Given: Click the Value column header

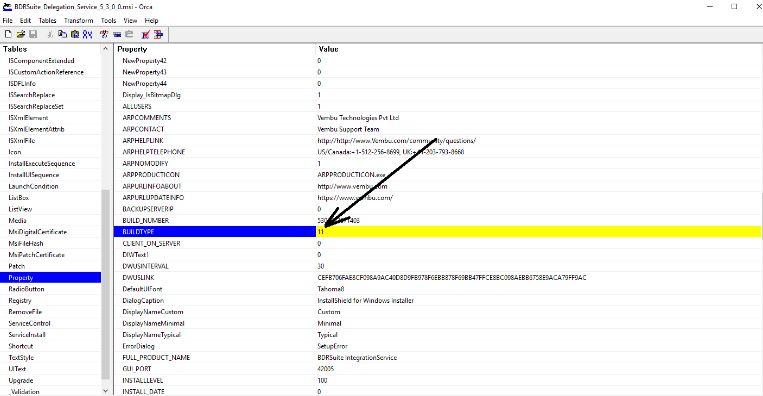Looking at the screenshot, I should coord(539,49).
